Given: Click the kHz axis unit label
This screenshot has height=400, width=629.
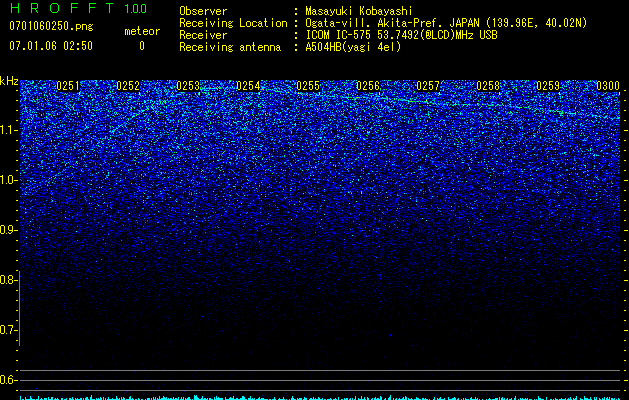Looking at the screenshot, I should pyautogui.click(x=9, y=81).
